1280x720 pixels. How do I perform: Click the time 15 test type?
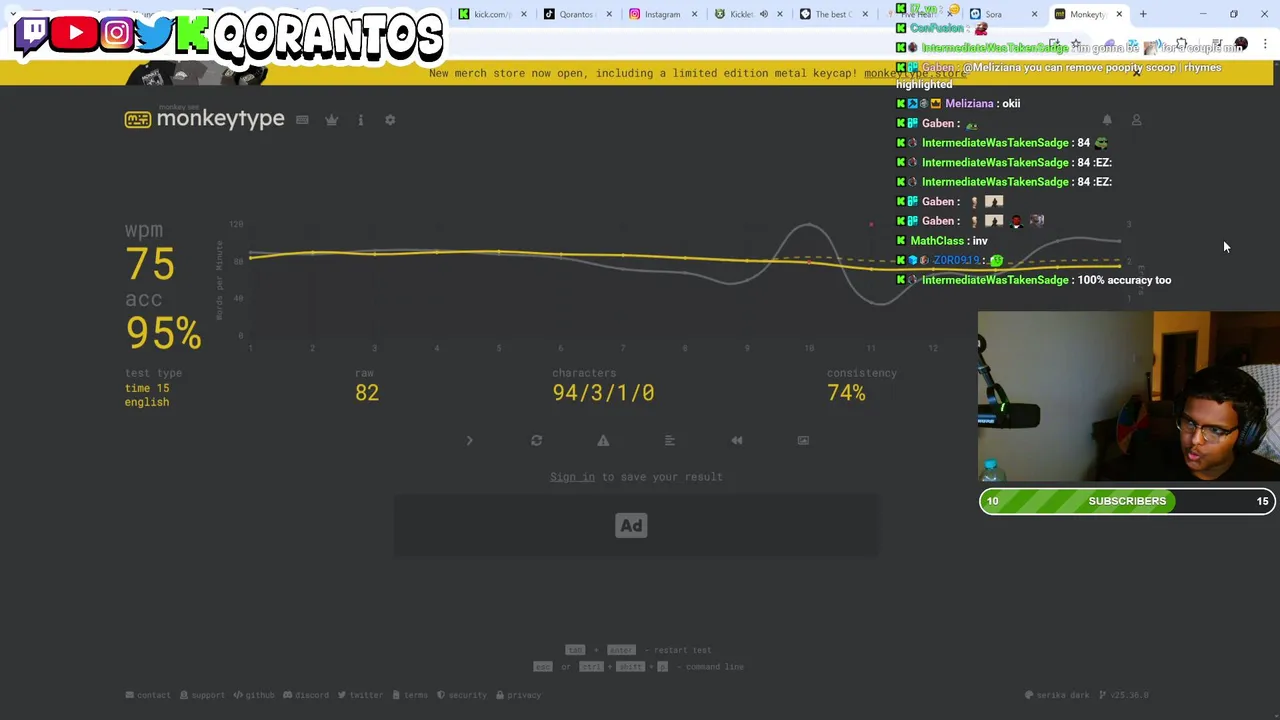click(147, 388)
